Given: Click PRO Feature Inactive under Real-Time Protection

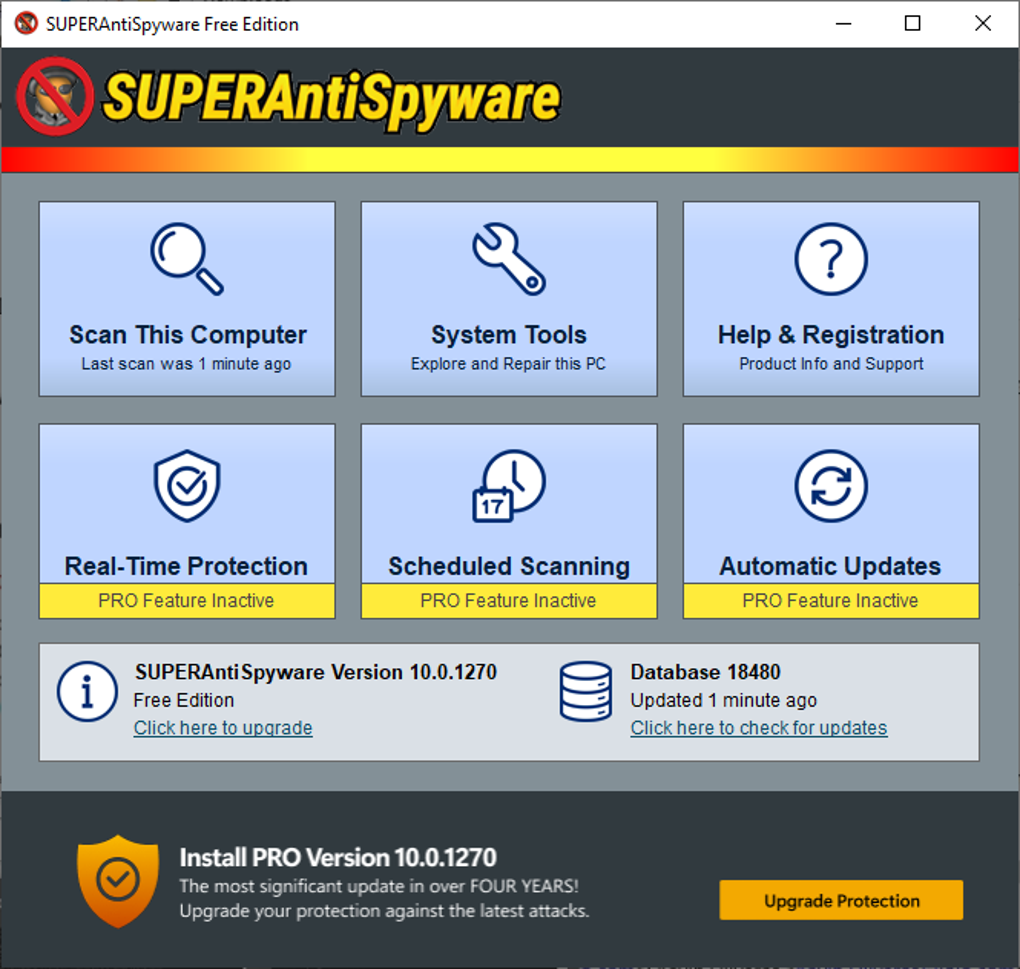Looking at the screenshot, I should (186, 601).
